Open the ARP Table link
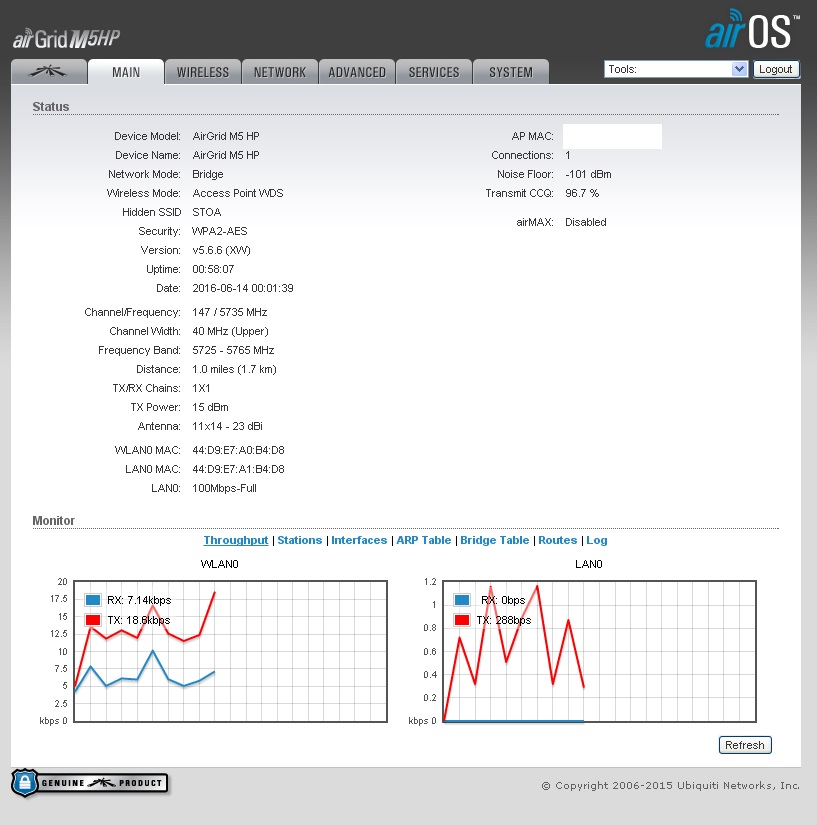817x825 pixels. [423, 540]
